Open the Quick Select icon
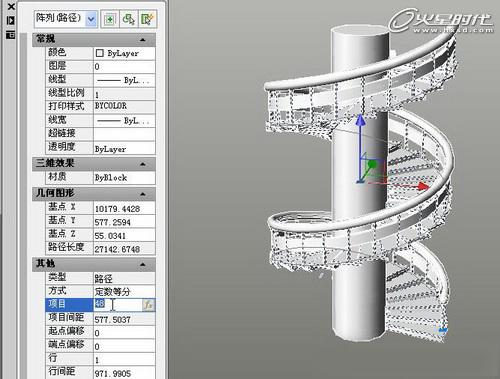 147,19
